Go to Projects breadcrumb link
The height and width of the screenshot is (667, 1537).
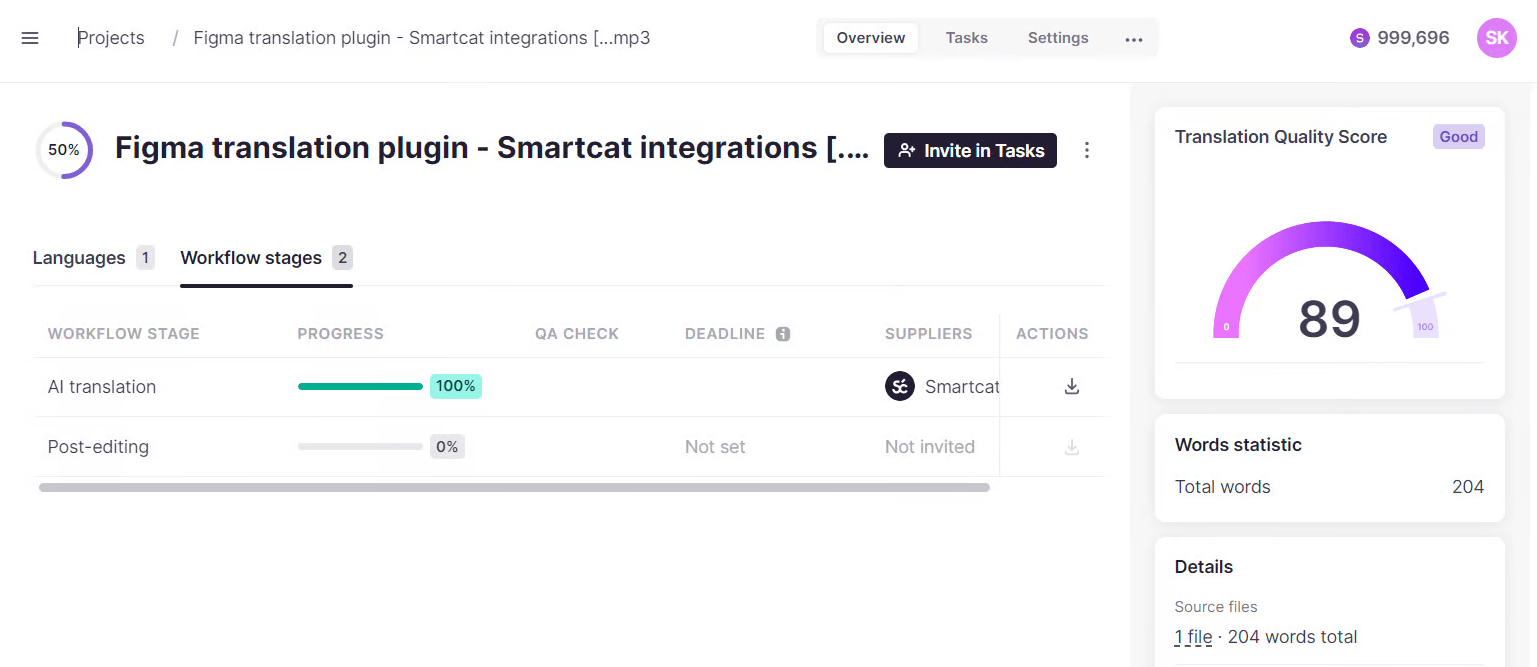111,38
